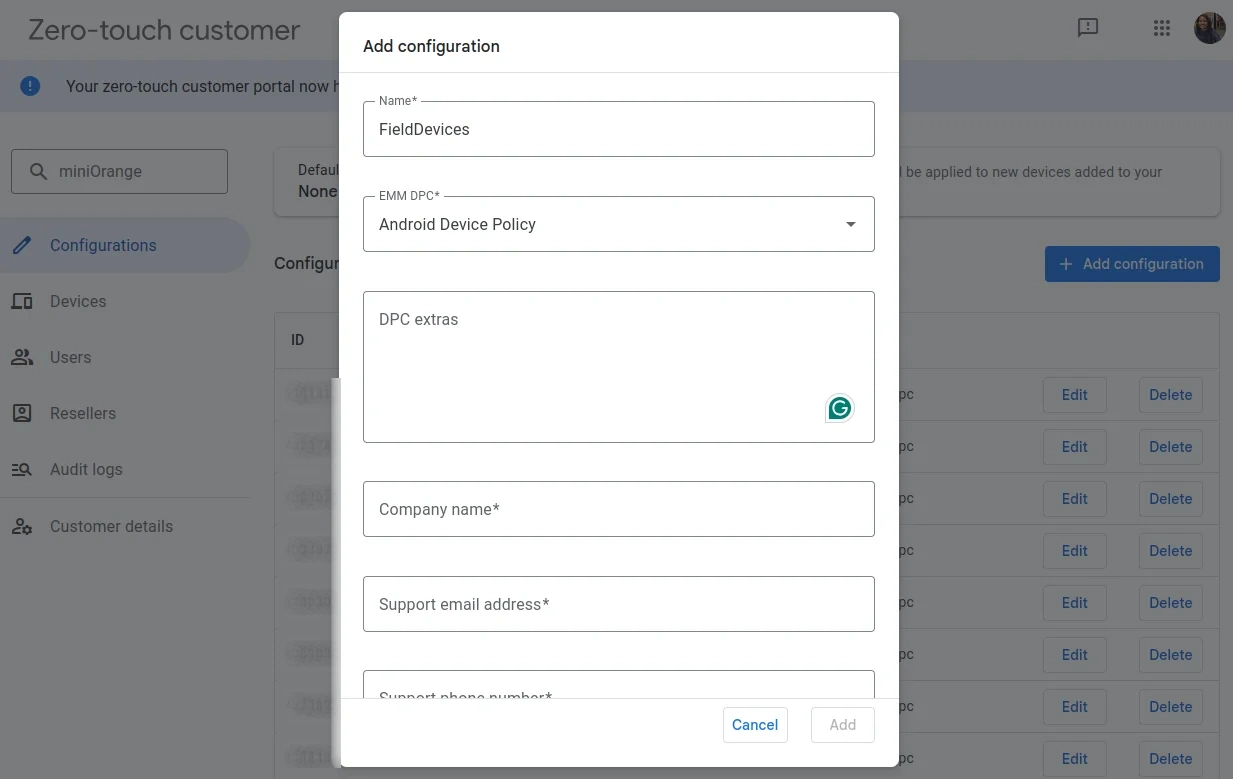Focus the Company name input field

tap(619, 509)
